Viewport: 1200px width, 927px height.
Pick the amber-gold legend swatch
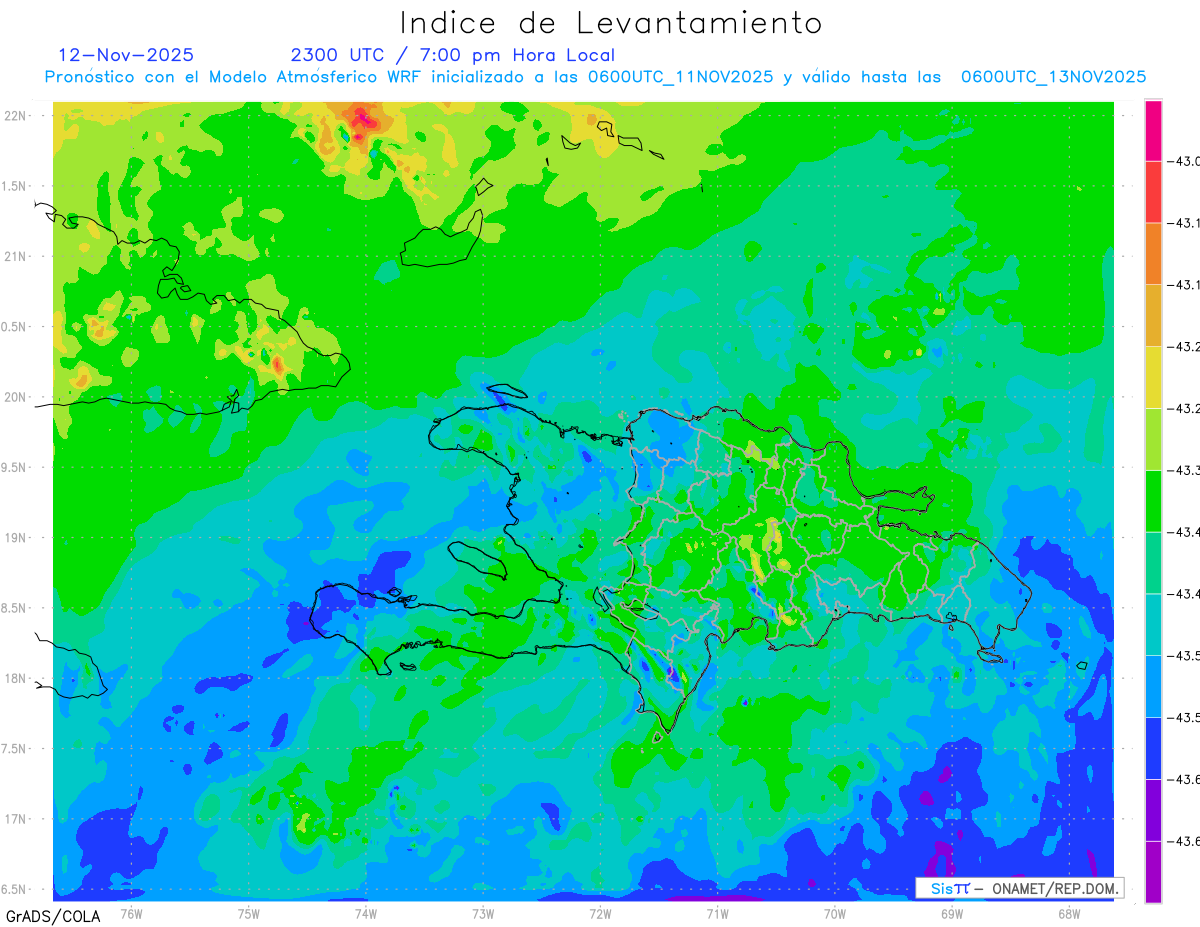[1153, 315]
